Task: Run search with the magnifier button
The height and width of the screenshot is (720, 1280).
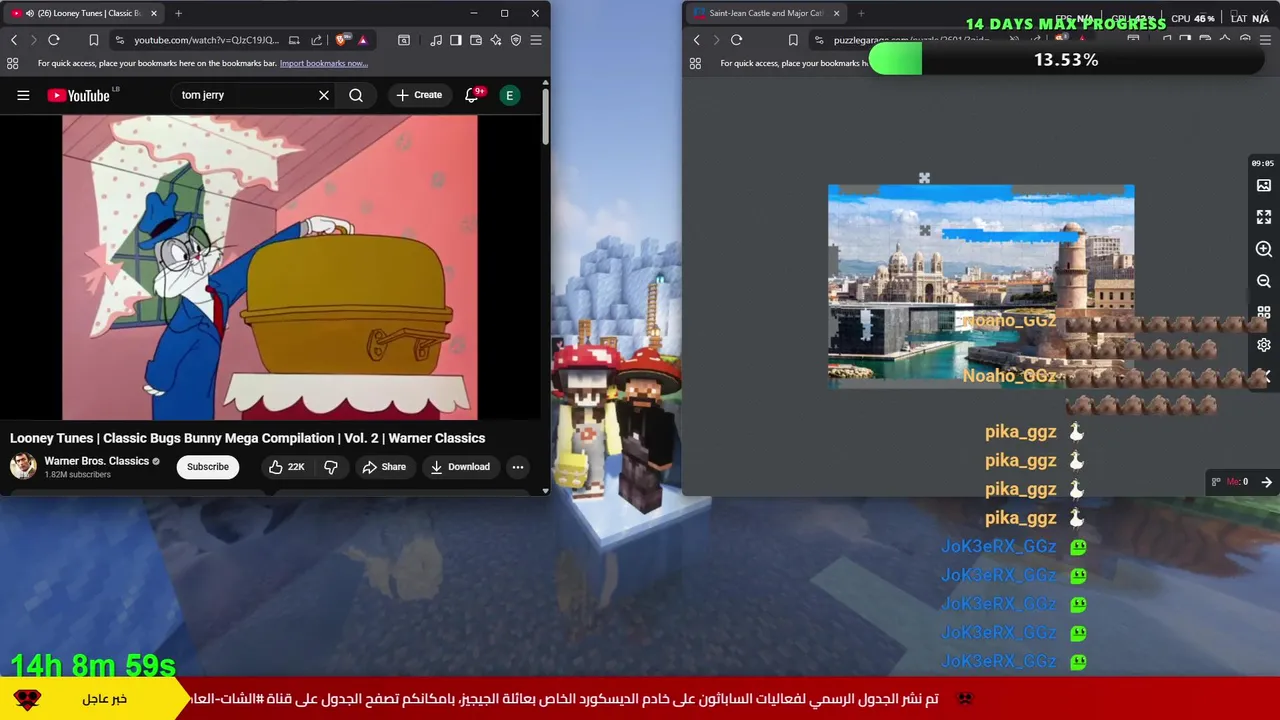Action: coord(356,95)
